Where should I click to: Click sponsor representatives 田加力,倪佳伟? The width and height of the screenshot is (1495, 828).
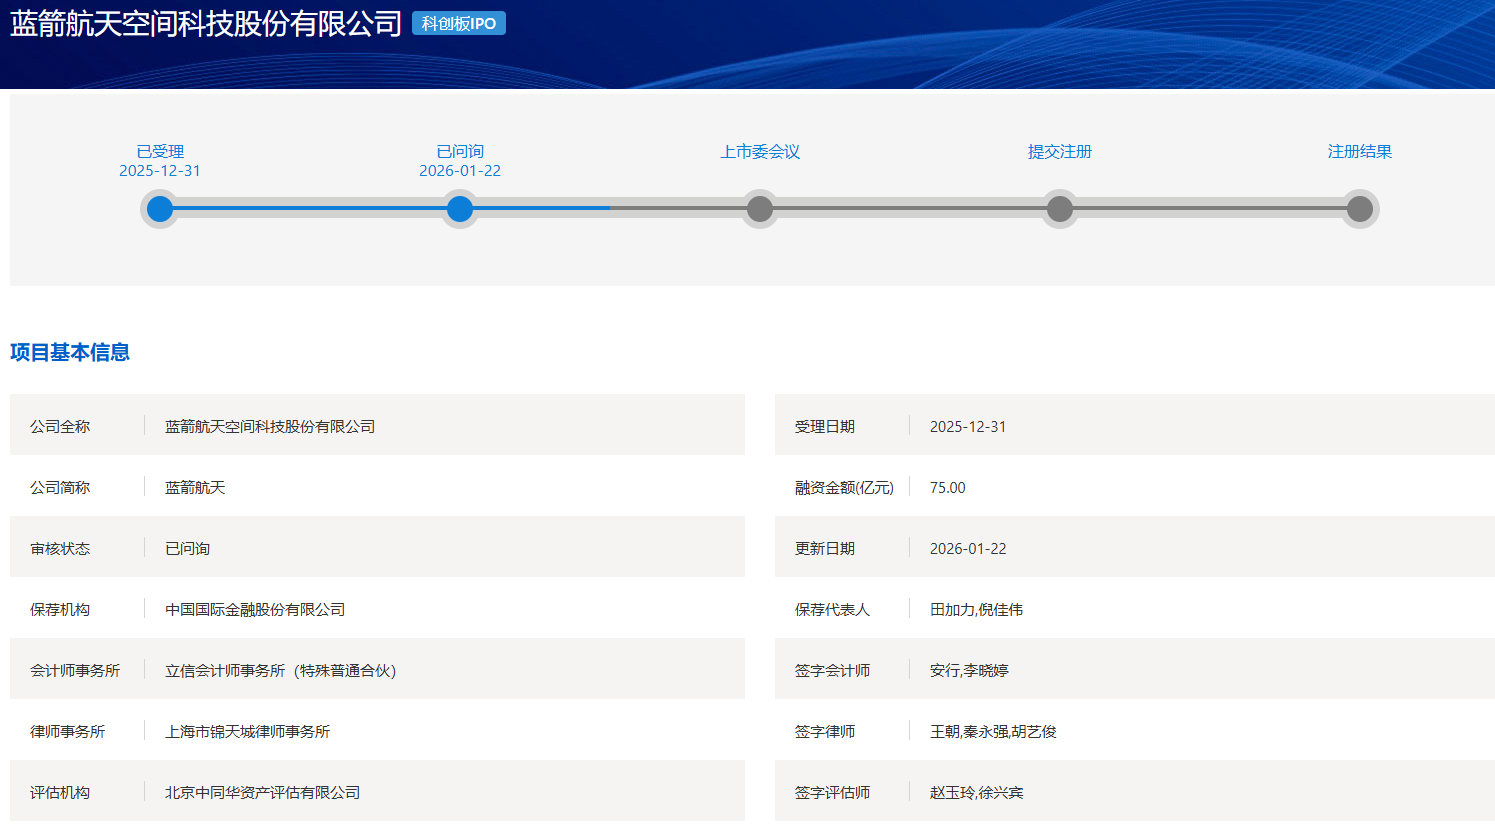point(976,609)
